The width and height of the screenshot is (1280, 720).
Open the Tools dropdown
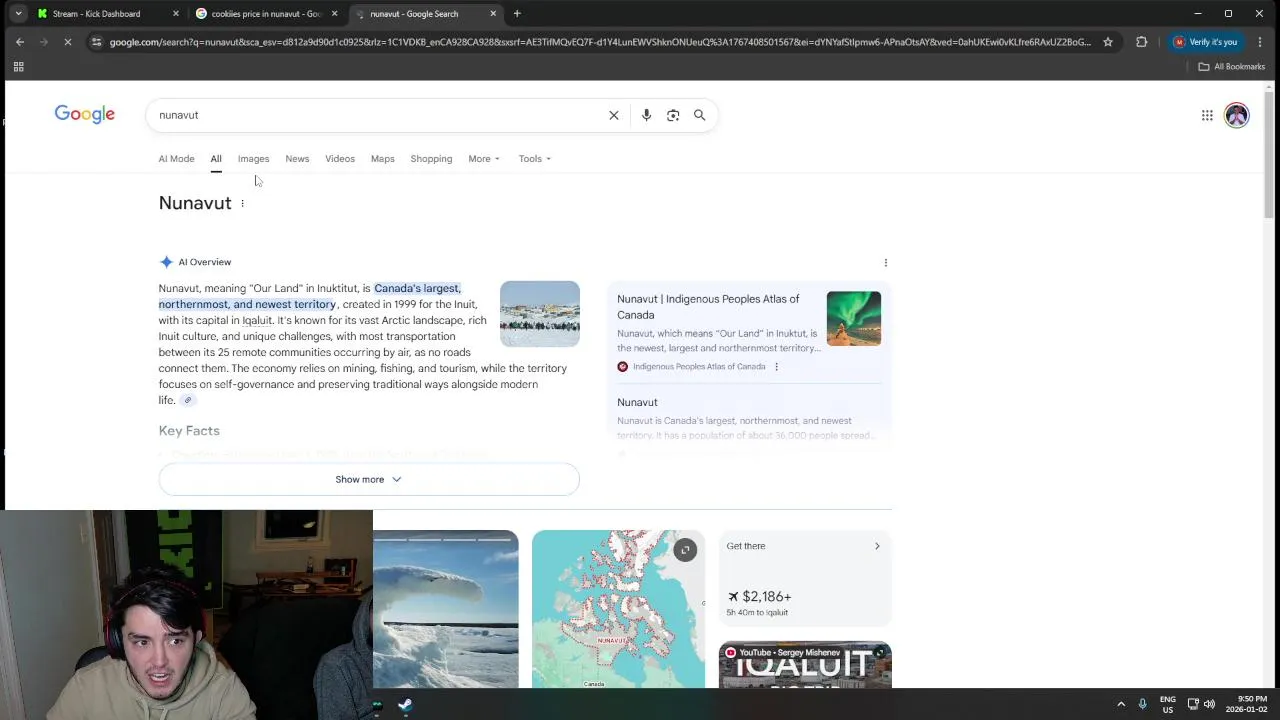tap(535, 159)
